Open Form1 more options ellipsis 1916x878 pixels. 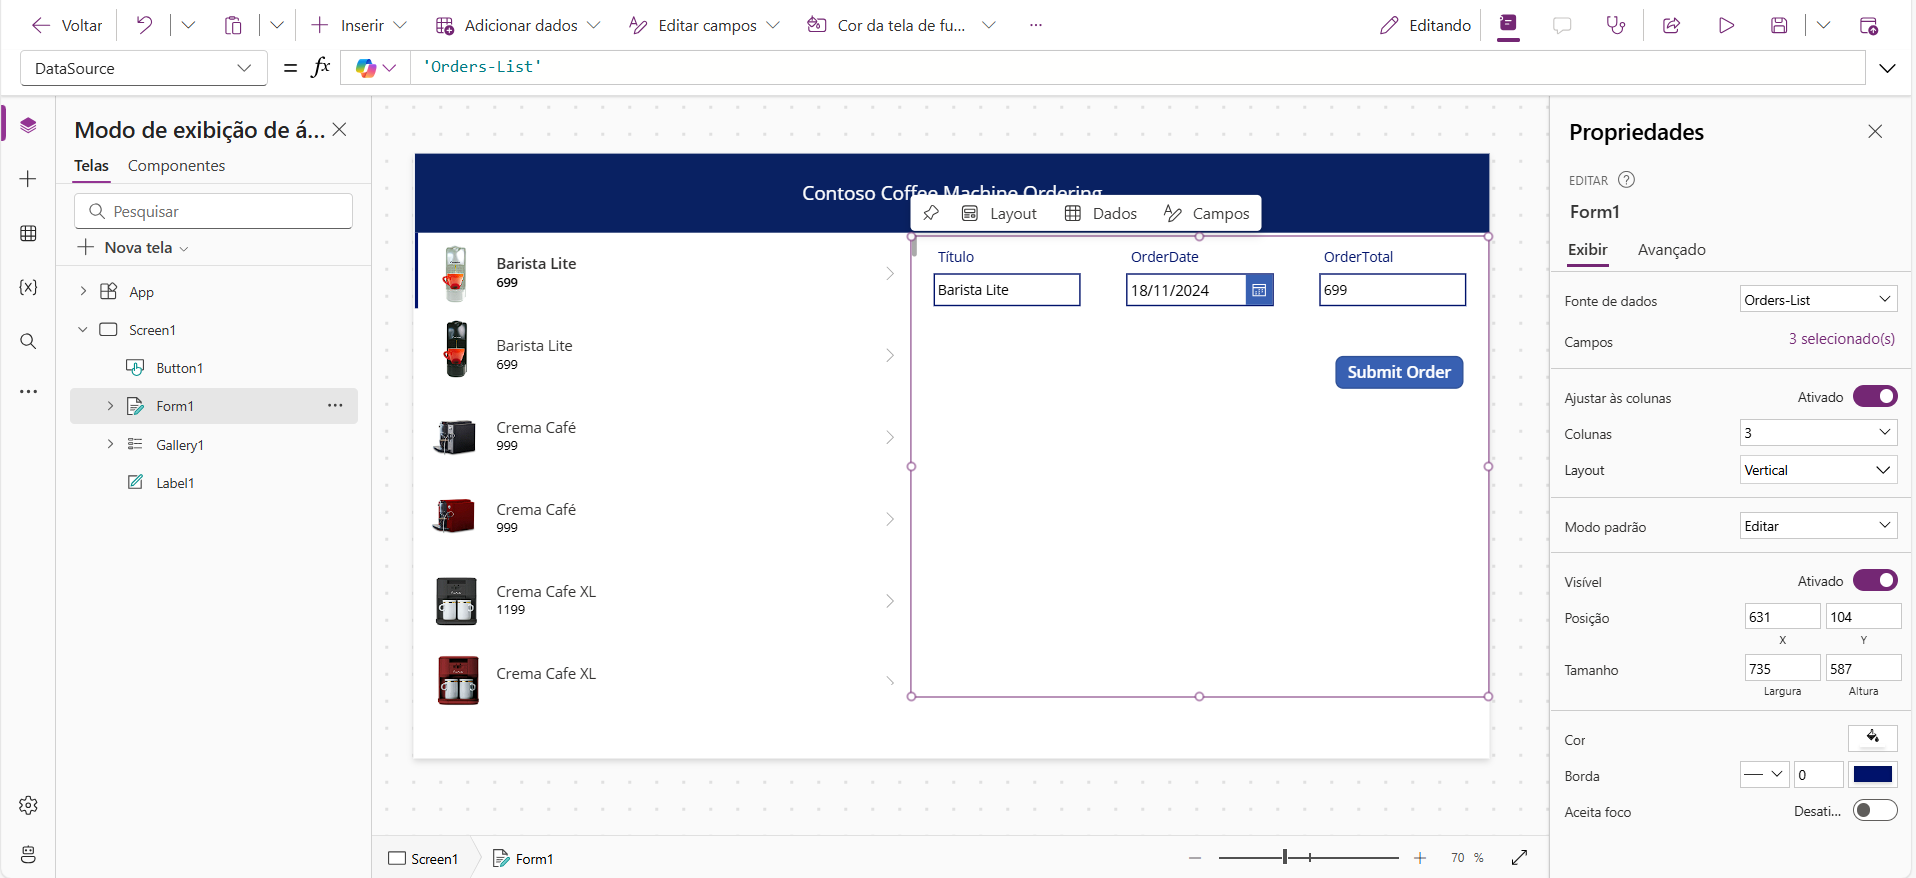pyautogui.click(x=335, y=405)
